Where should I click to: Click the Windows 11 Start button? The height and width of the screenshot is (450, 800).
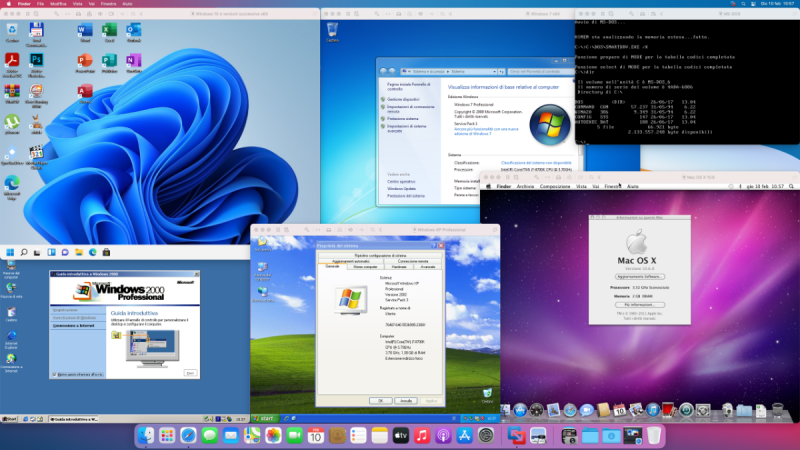11,251
